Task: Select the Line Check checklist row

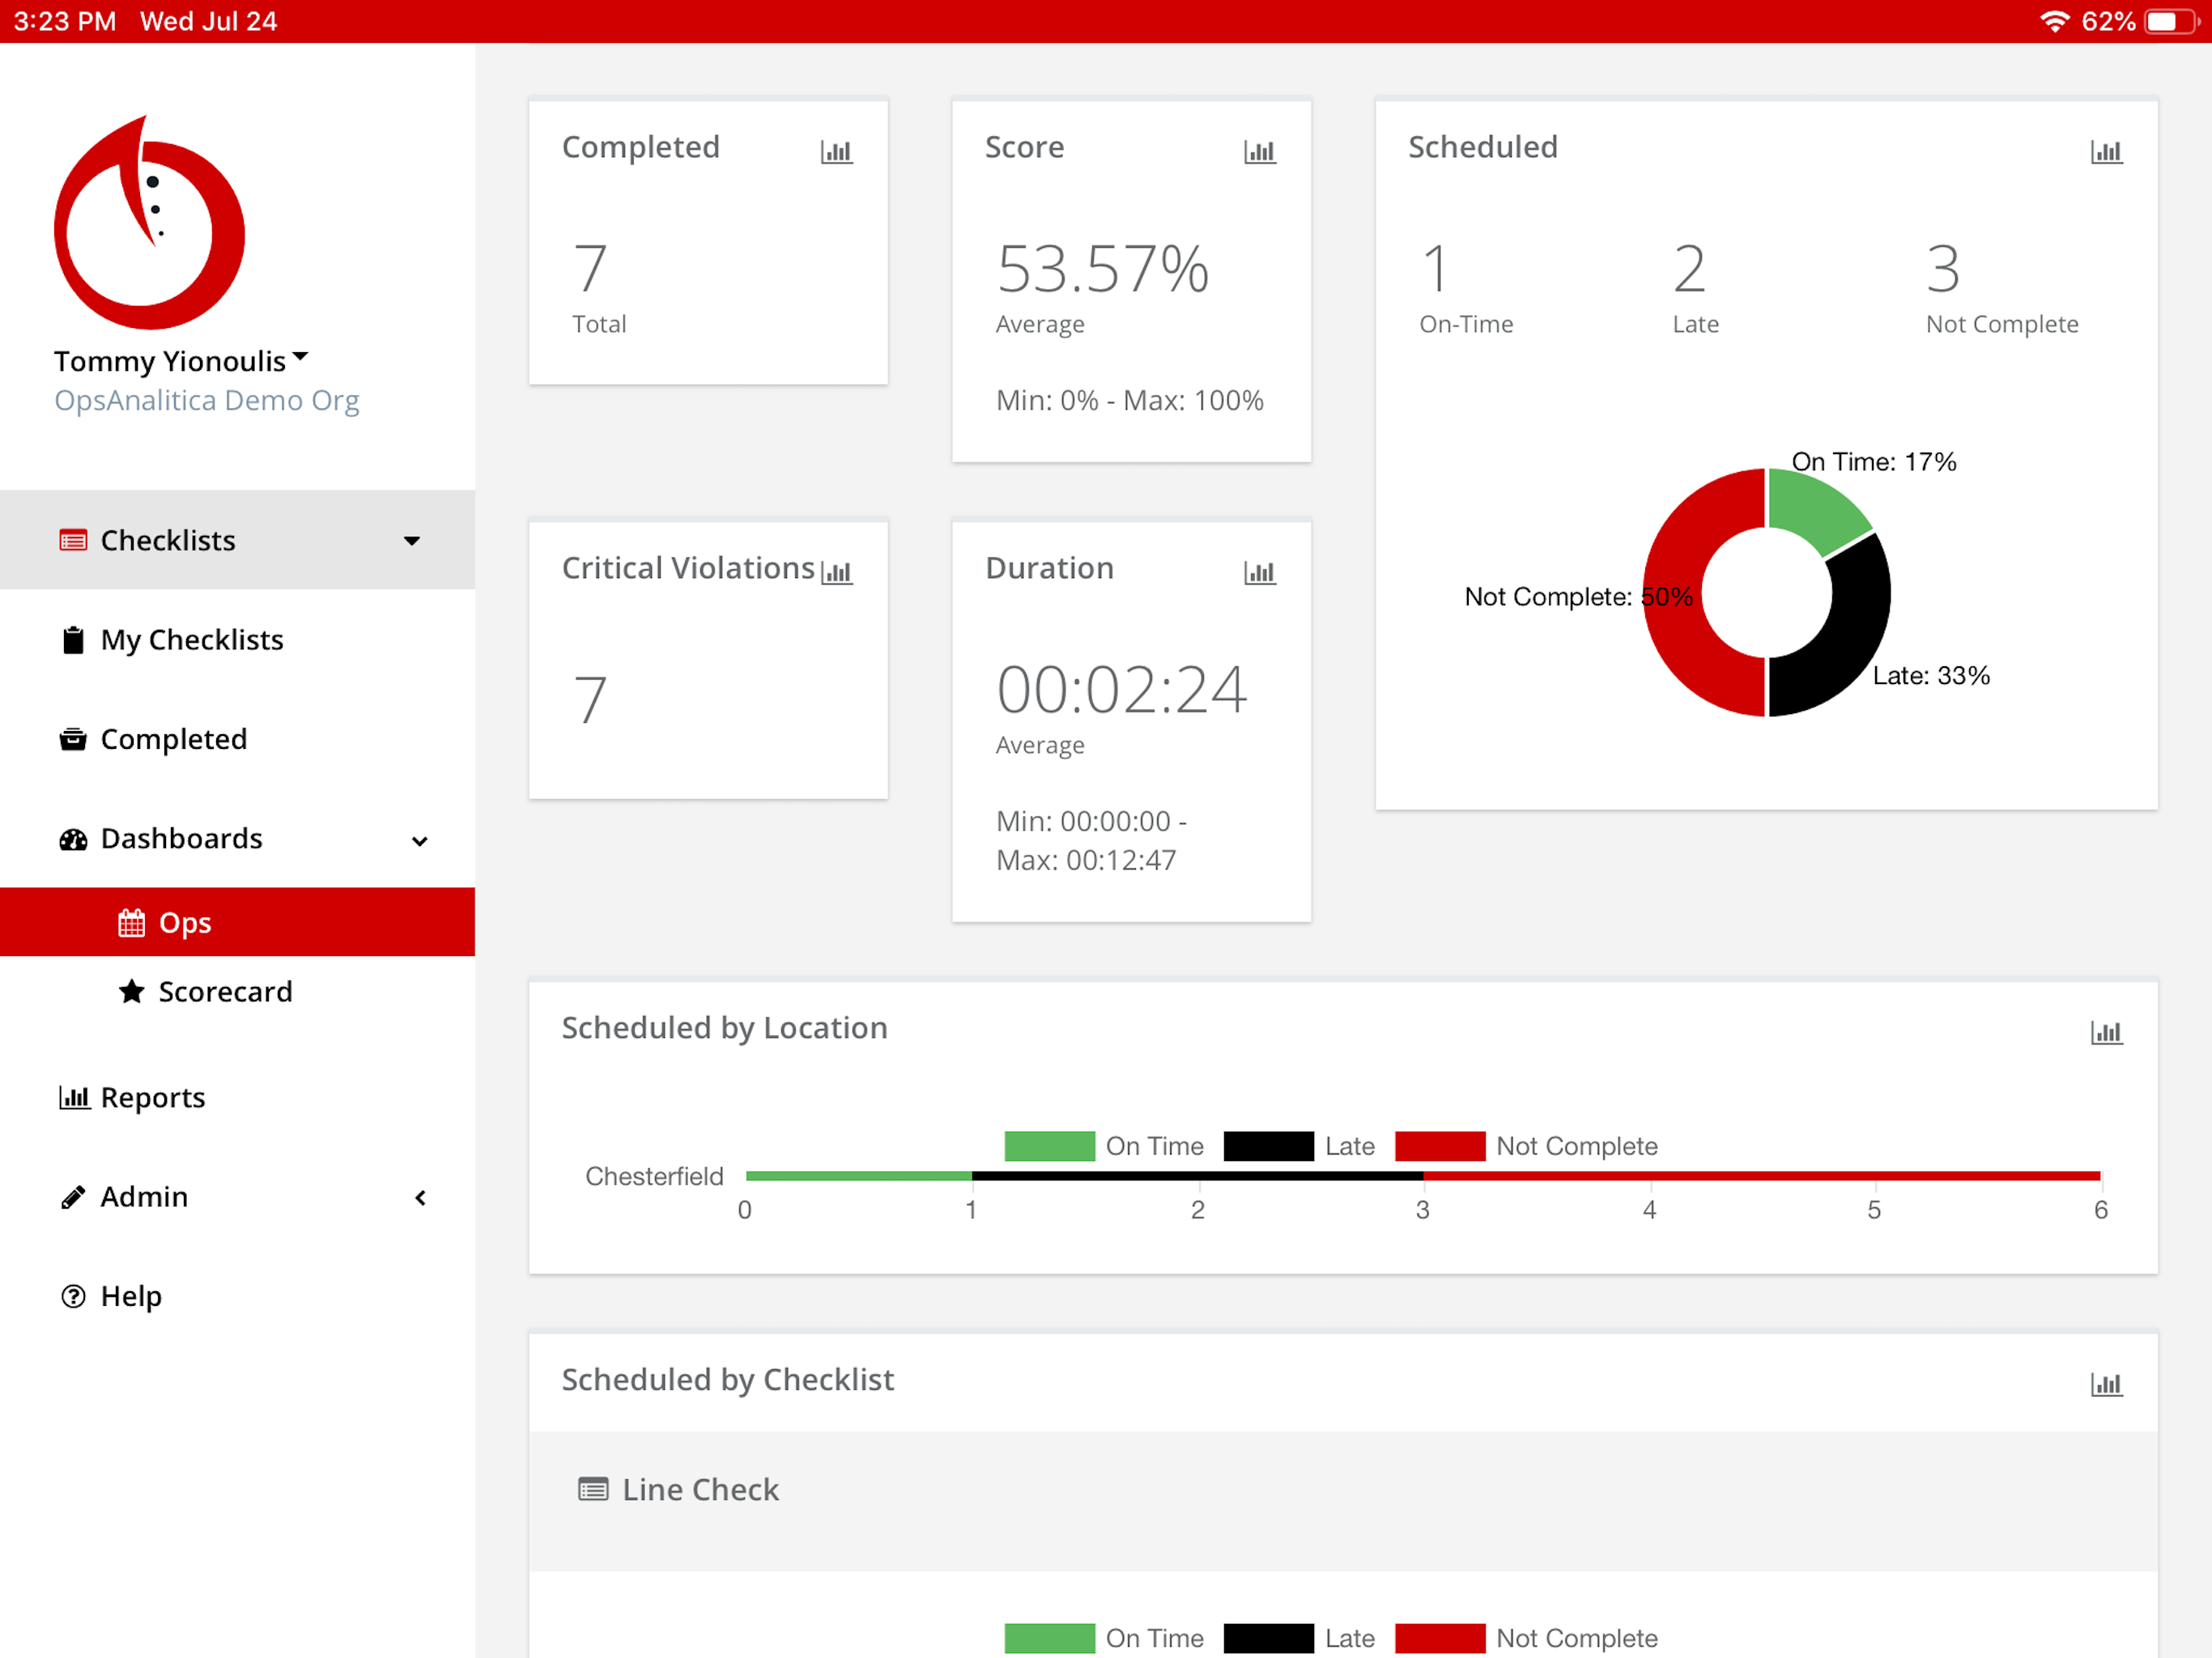Action: (700, 1490)
